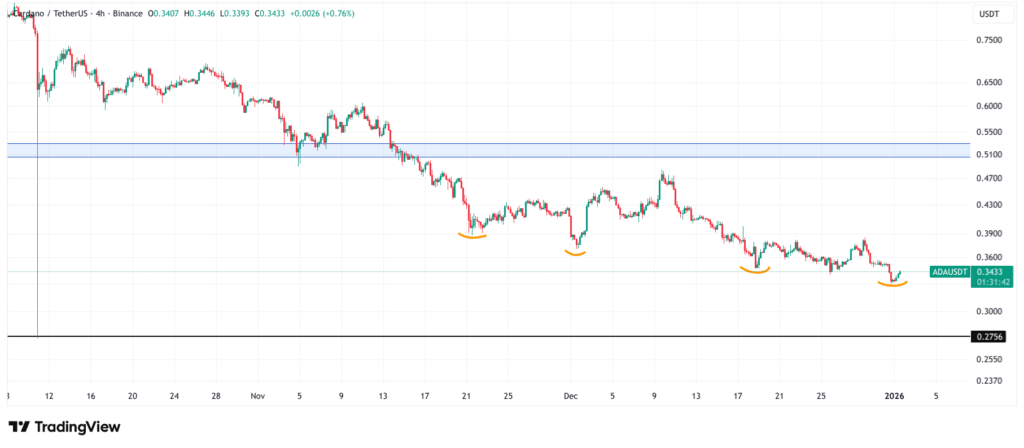Select the black 0.2756 price label

point(988,337)
